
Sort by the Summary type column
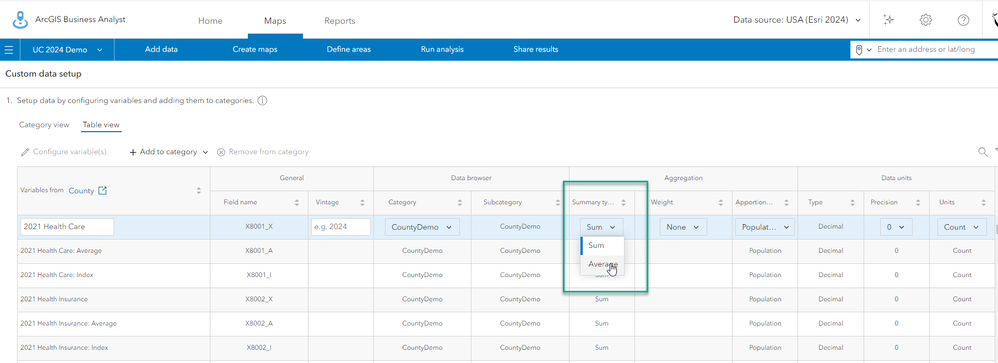624,203
